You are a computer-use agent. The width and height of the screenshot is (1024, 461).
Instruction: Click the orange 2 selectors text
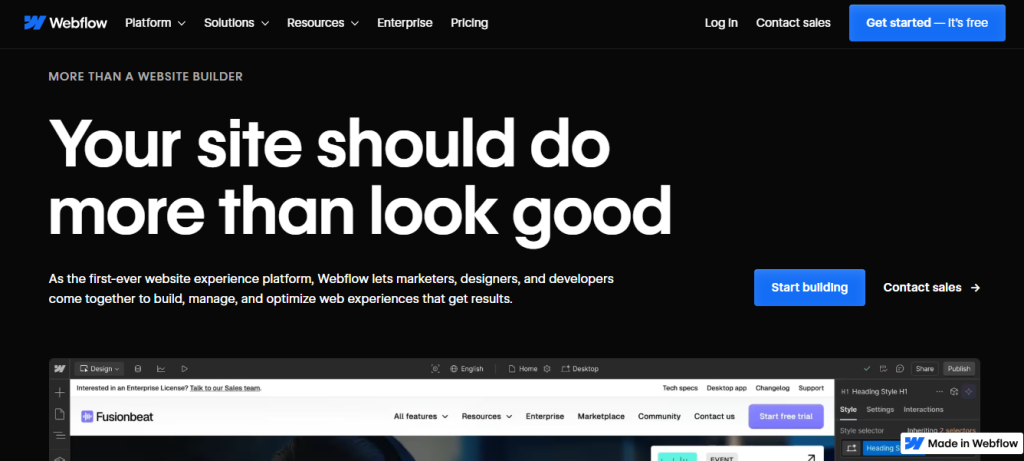pos(958,430)
